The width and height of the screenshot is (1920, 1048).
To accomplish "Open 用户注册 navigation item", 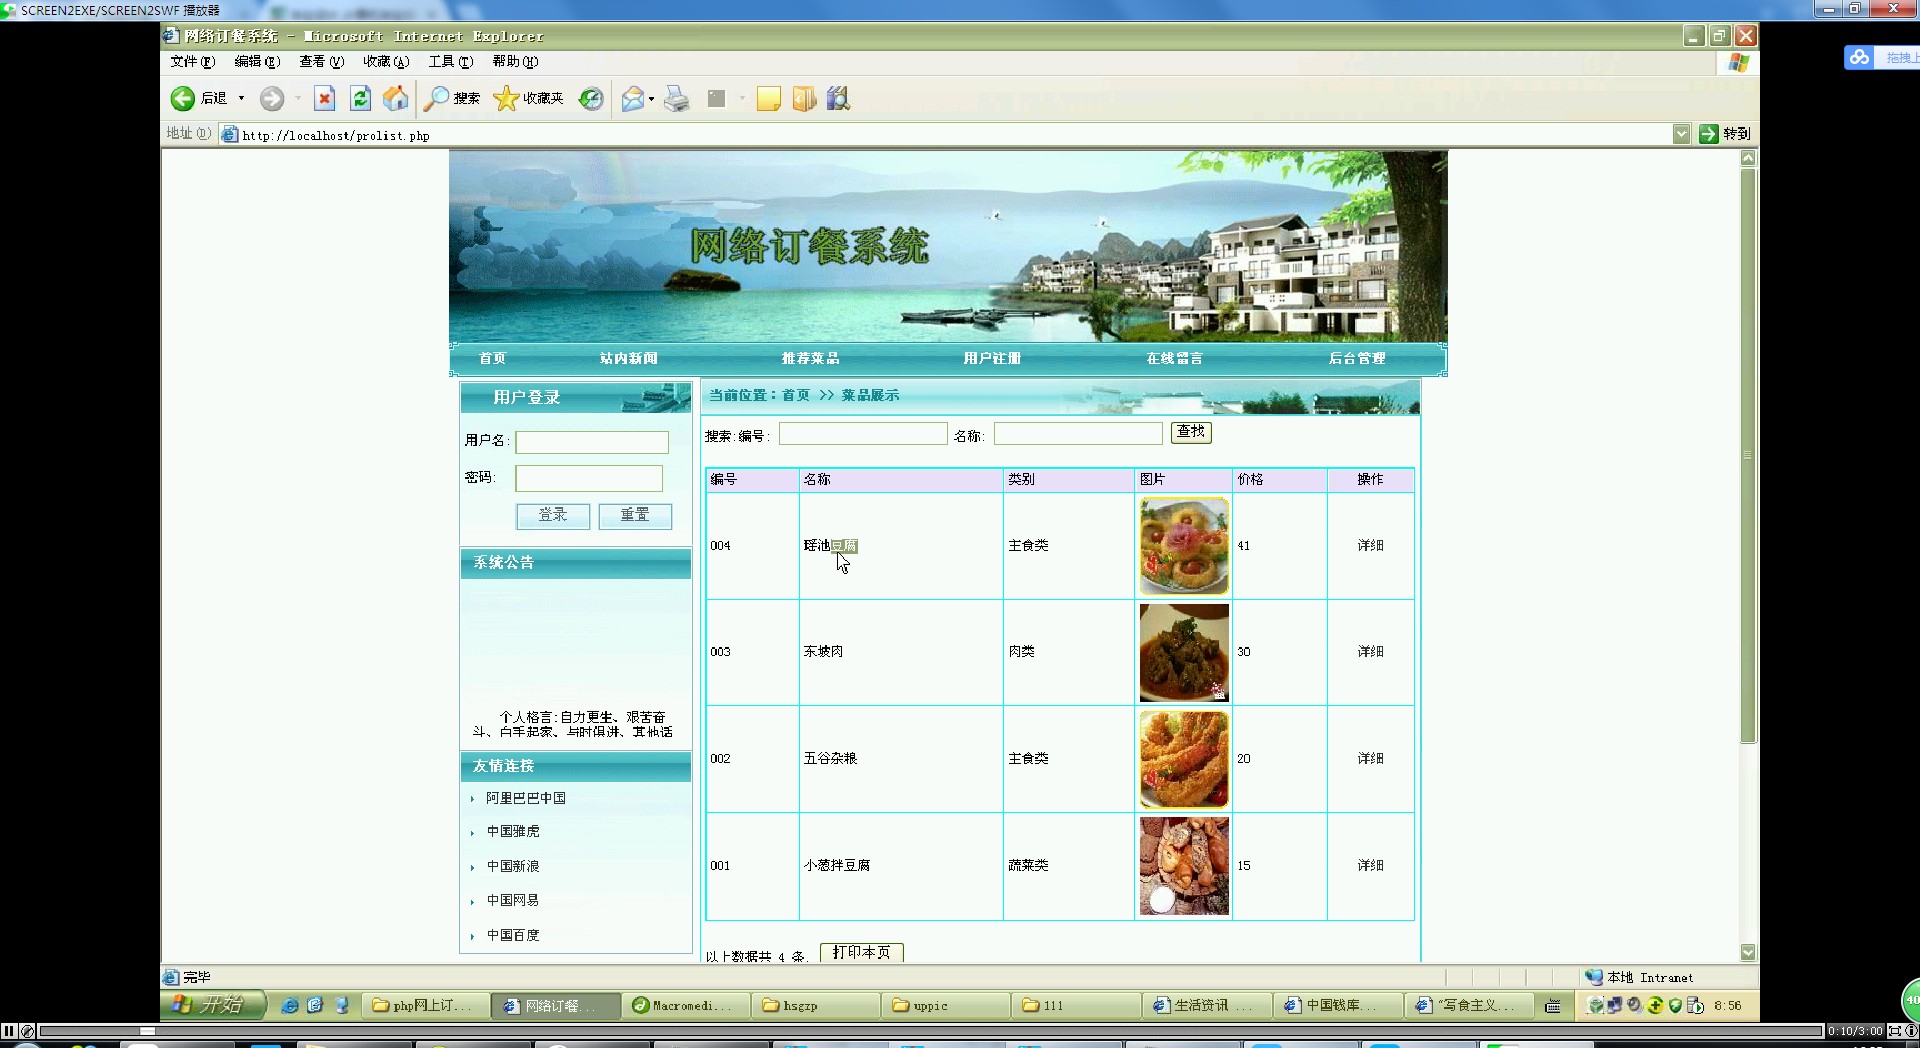I will [x=992, y=358].
